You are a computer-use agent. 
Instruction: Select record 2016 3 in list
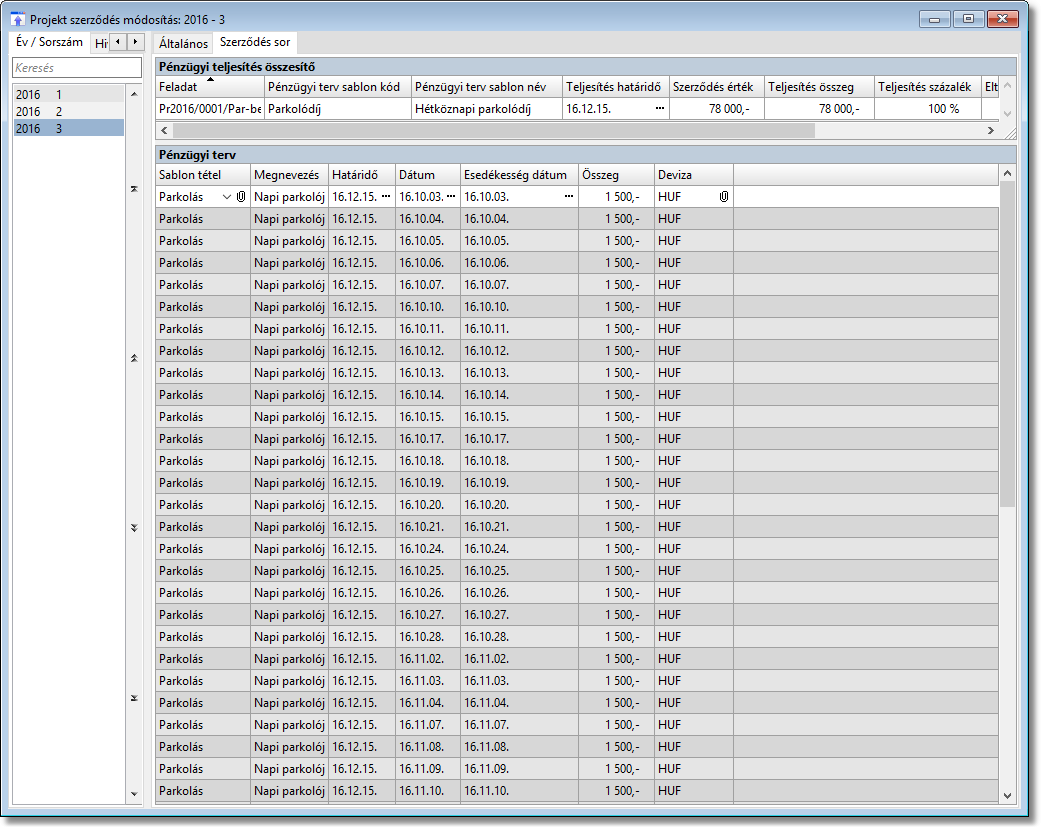[68, 128]
